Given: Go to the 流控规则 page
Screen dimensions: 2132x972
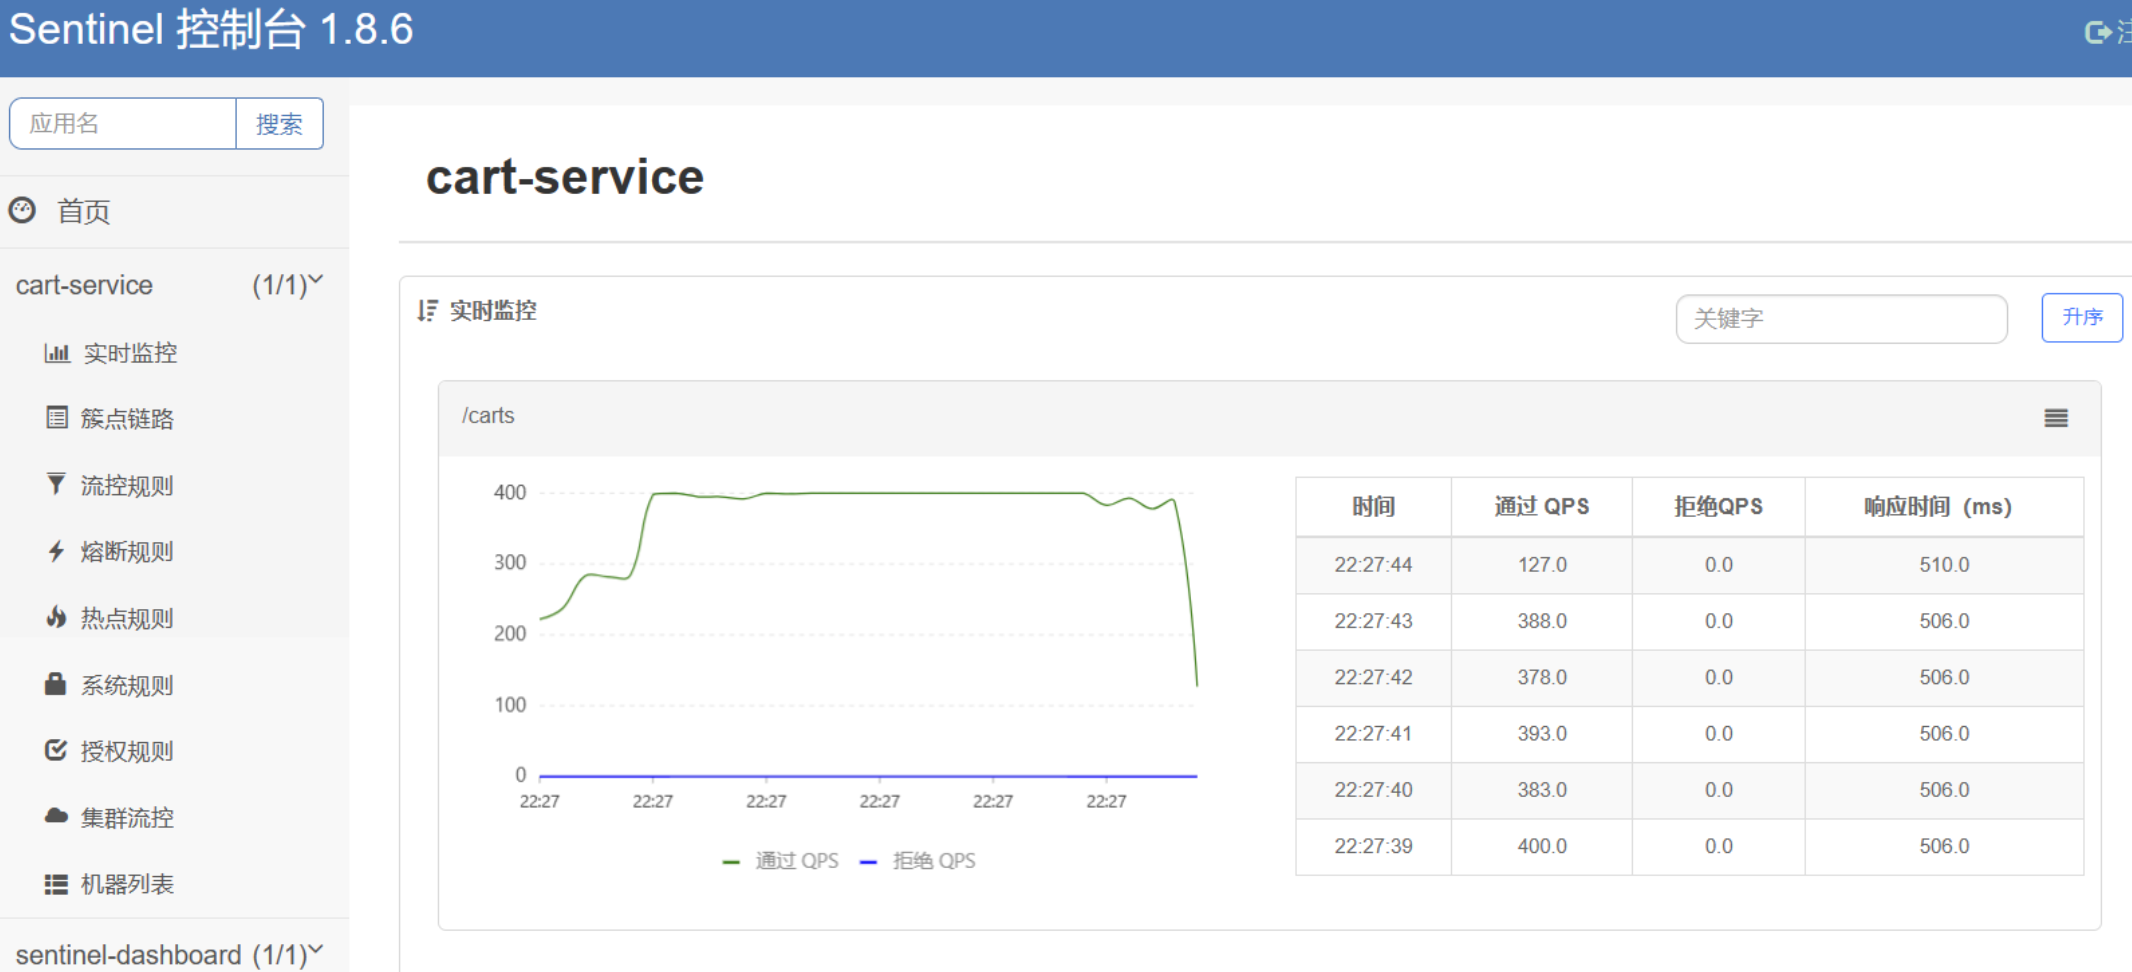Looking at the screenshot, I should (x=127, y=485).
